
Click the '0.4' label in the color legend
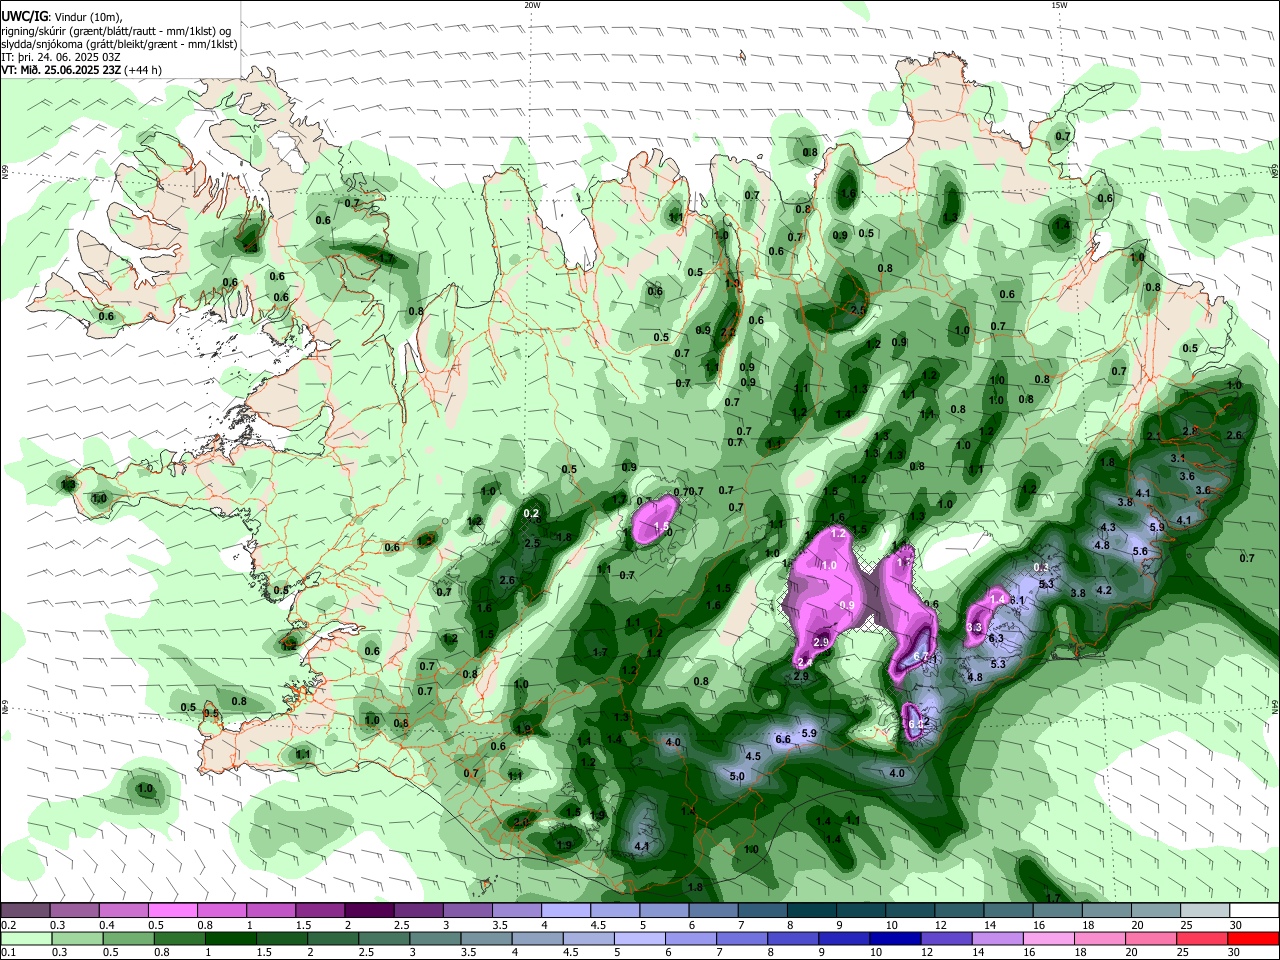pos(106,925)
